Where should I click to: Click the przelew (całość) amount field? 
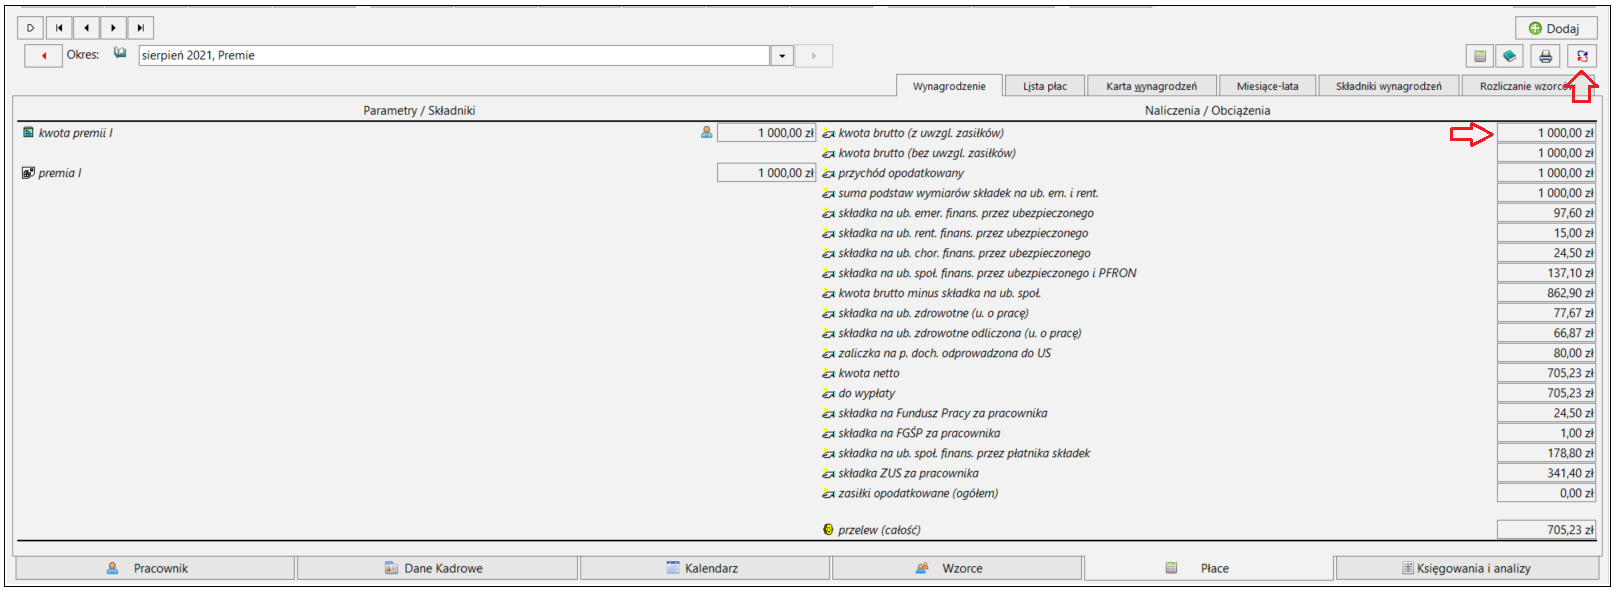coord(1546,530)
